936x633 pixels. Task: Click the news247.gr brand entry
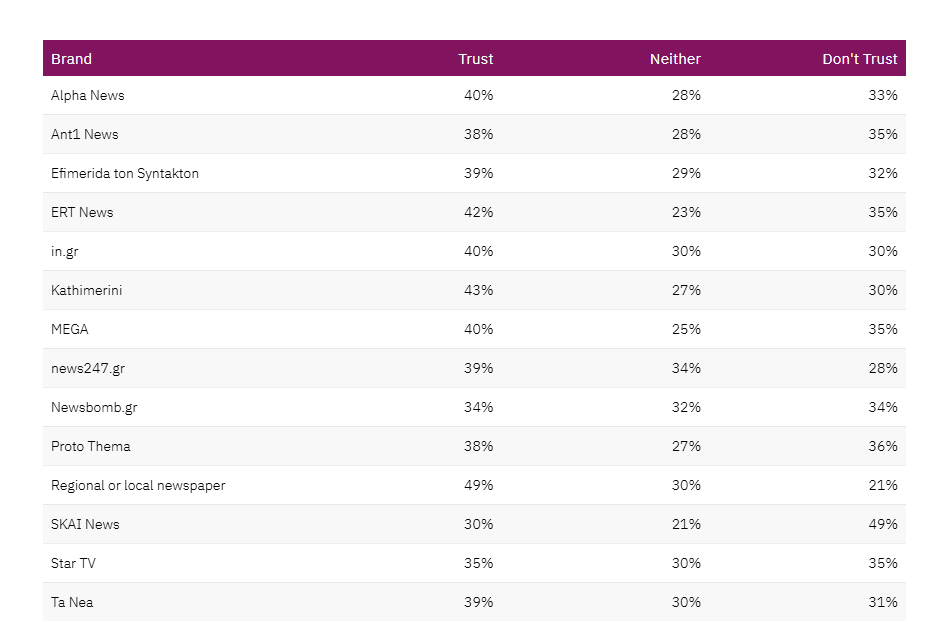88,369
